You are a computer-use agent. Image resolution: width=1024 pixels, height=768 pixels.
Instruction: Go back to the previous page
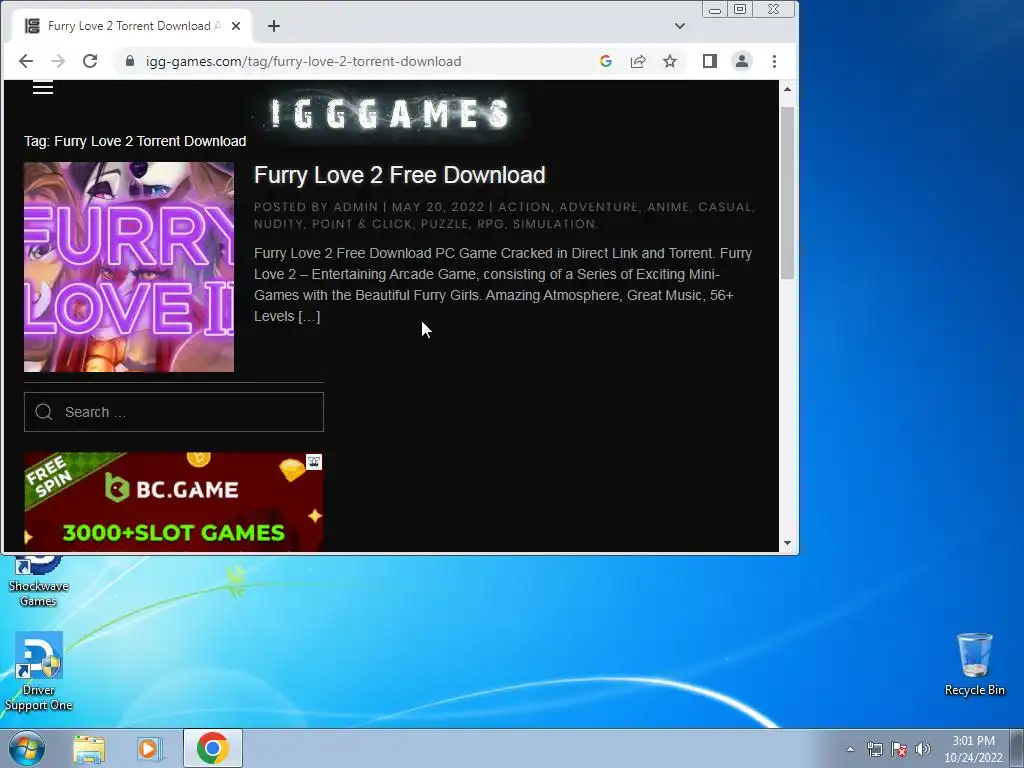[25, 61]
